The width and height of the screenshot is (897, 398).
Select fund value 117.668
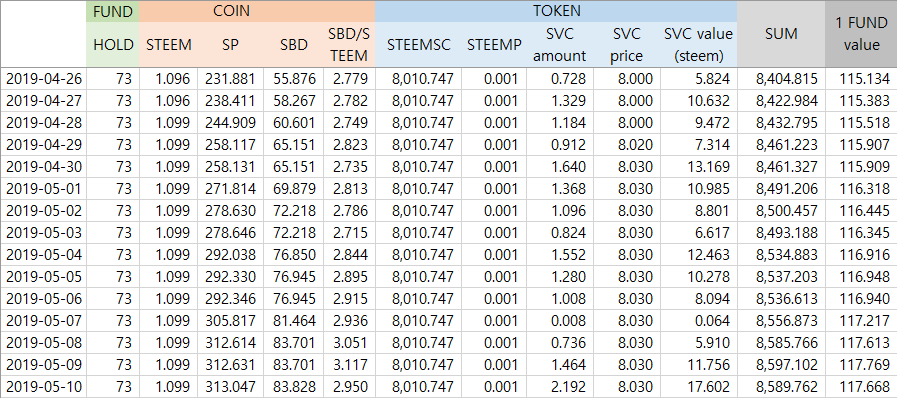[861, 387]
